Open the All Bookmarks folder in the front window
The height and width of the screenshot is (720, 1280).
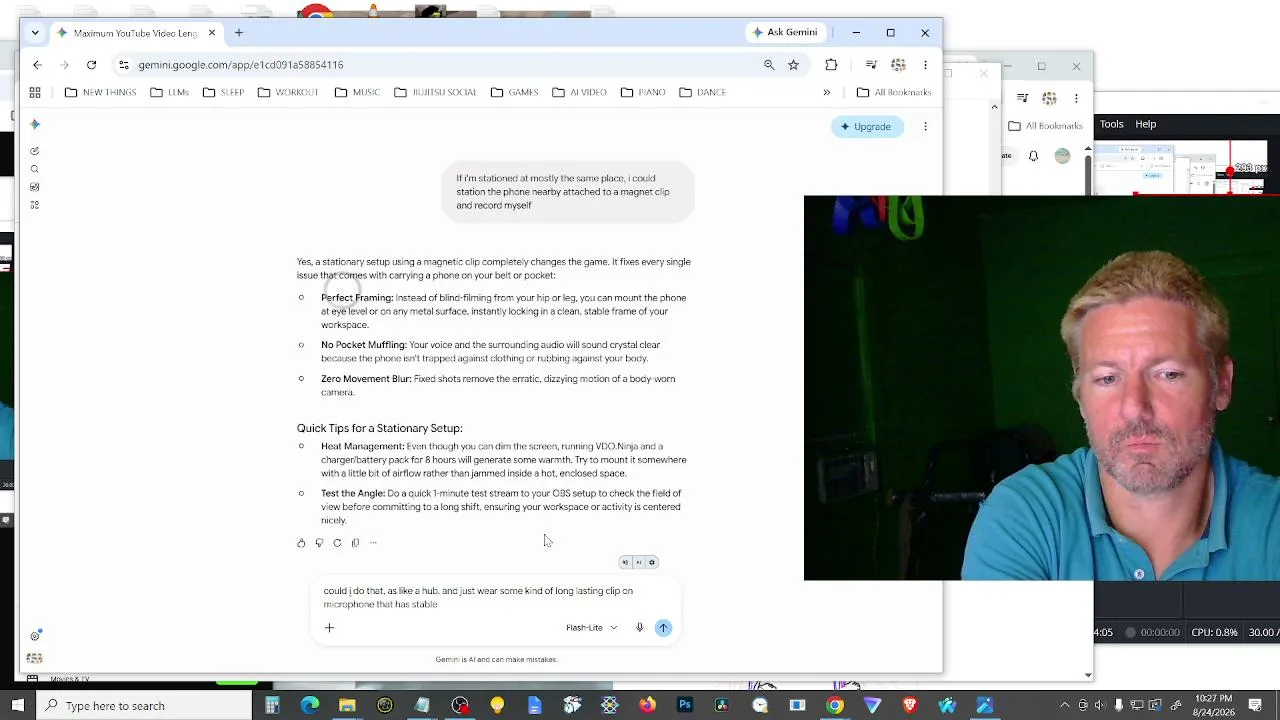893,92
